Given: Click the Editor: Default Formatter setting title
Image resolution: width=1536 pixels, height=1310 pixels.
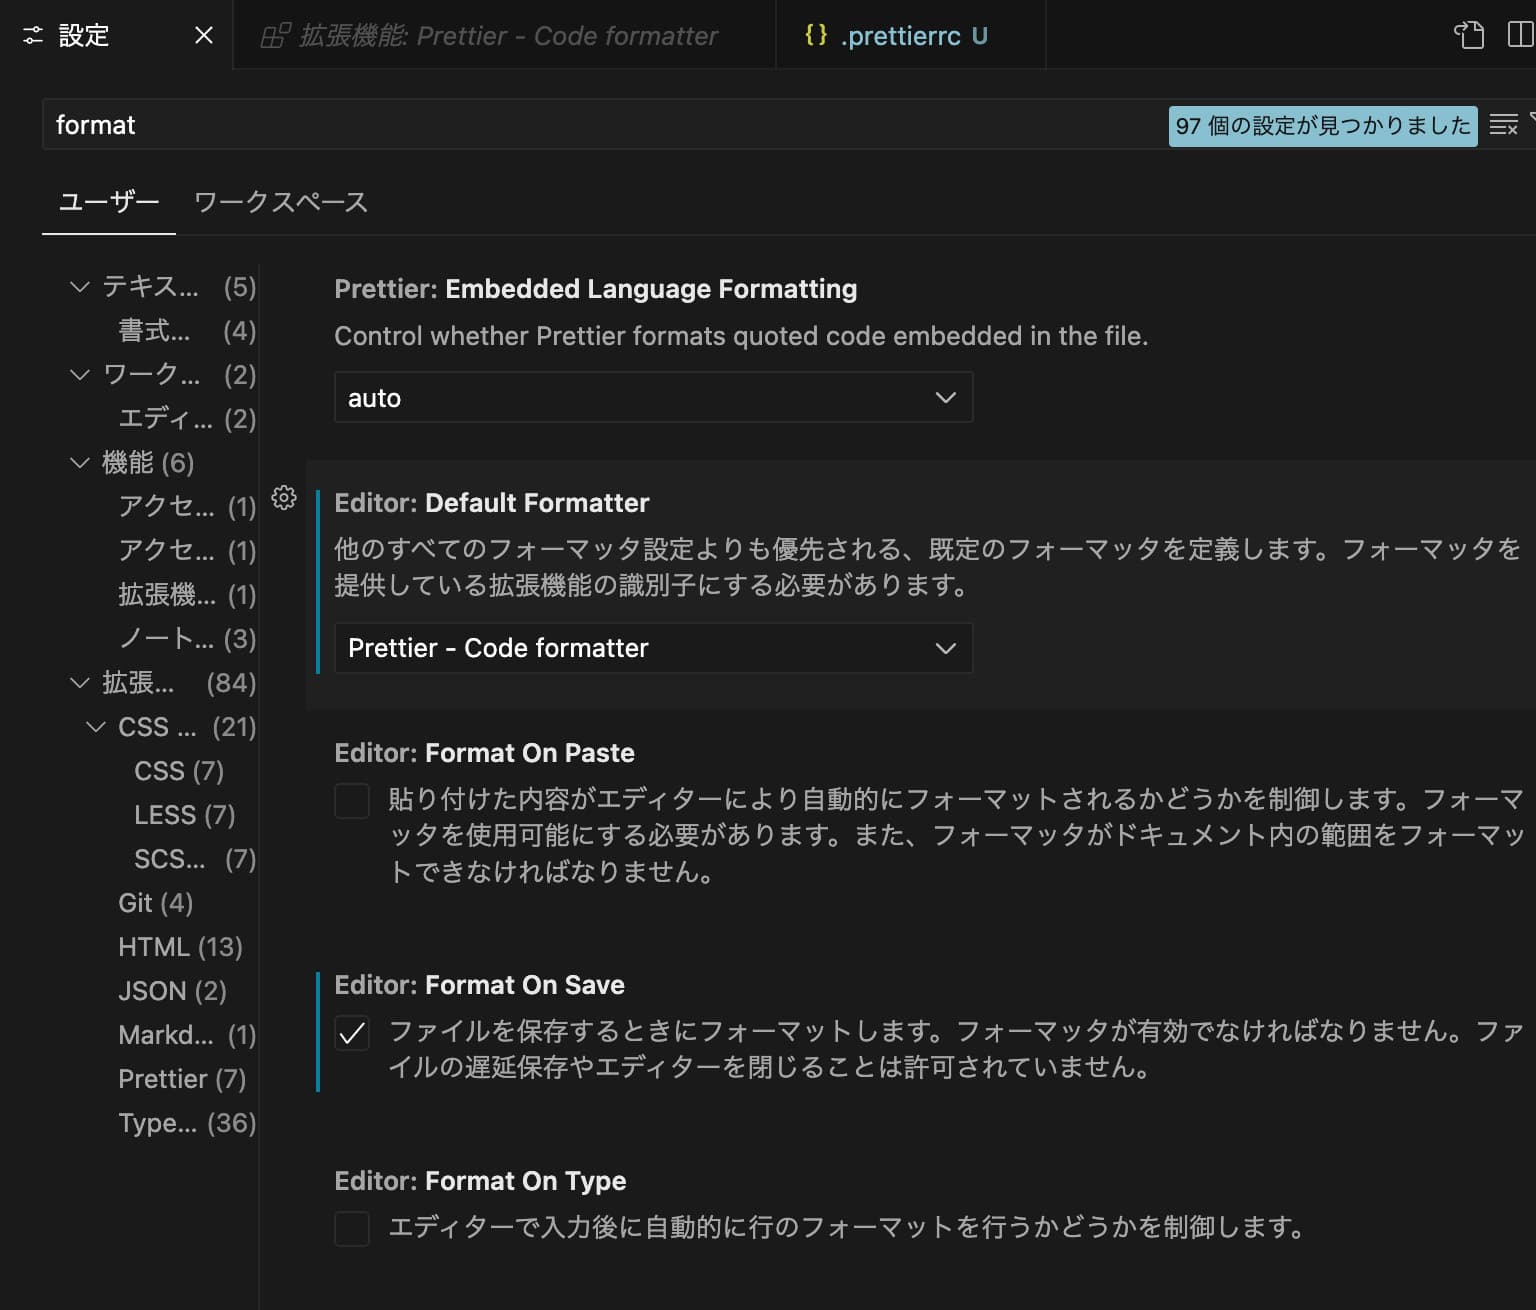Looking at the screenshot, I should point(492,503).
